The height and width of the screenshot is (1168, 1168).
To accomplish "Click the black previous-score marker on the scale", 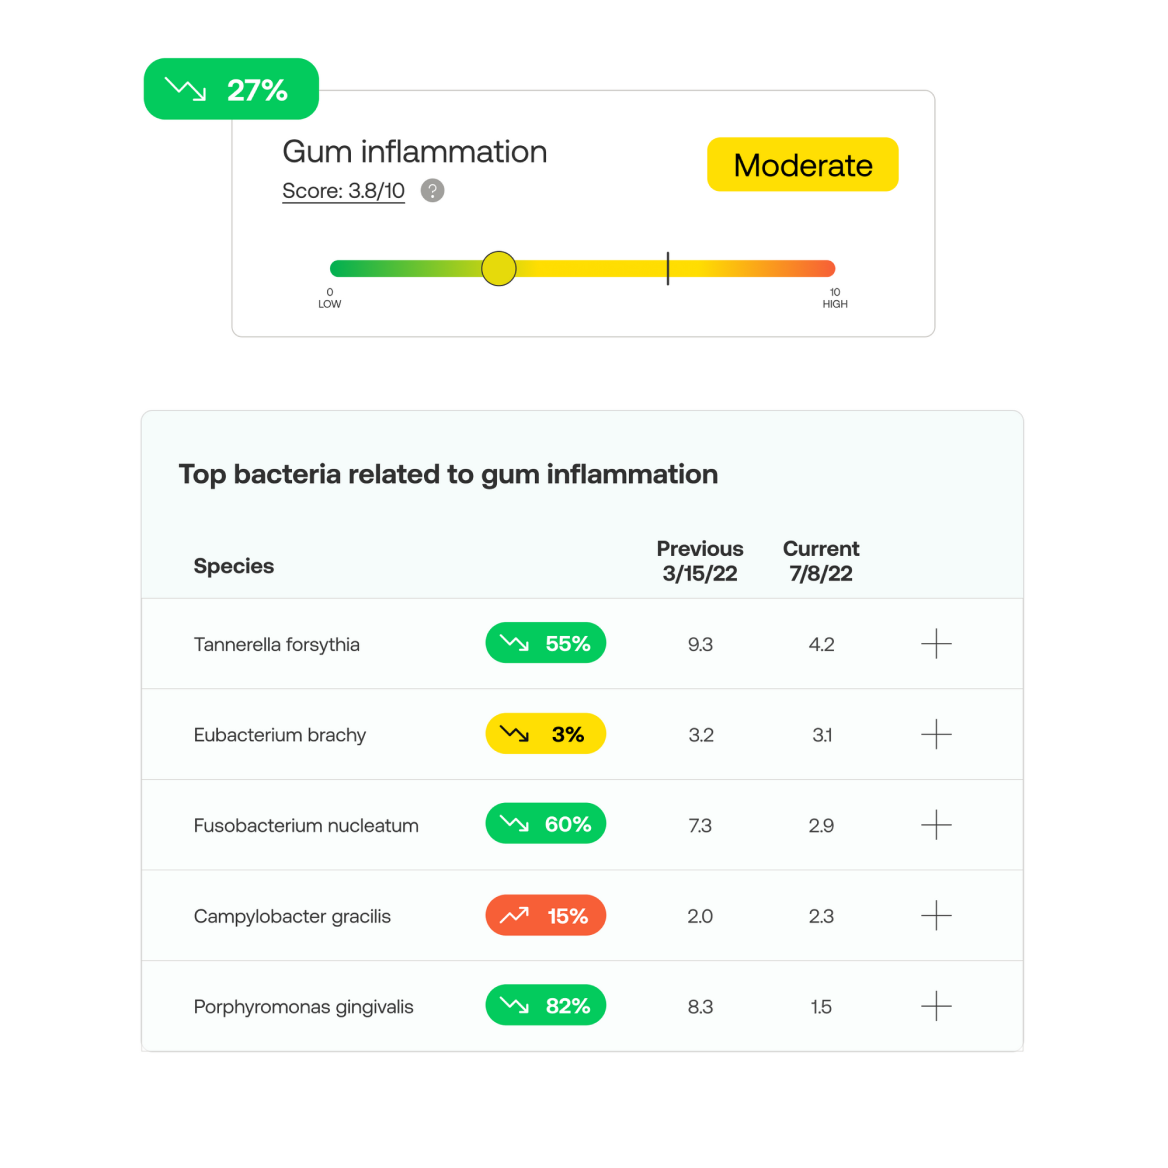I will (667, 268).
